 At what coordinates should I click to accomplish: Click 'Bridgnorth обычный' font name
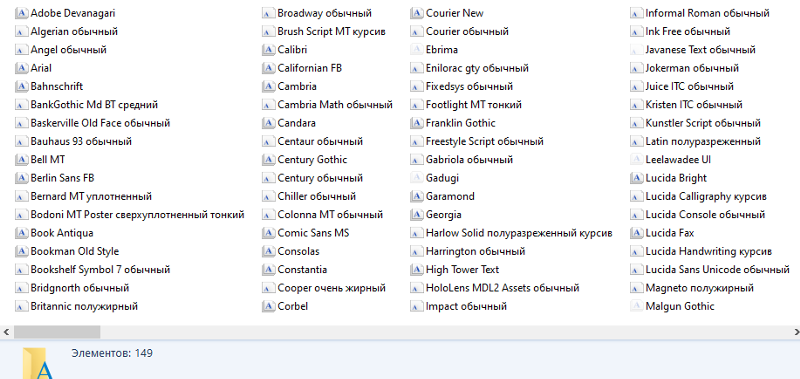tap(80, 288)
